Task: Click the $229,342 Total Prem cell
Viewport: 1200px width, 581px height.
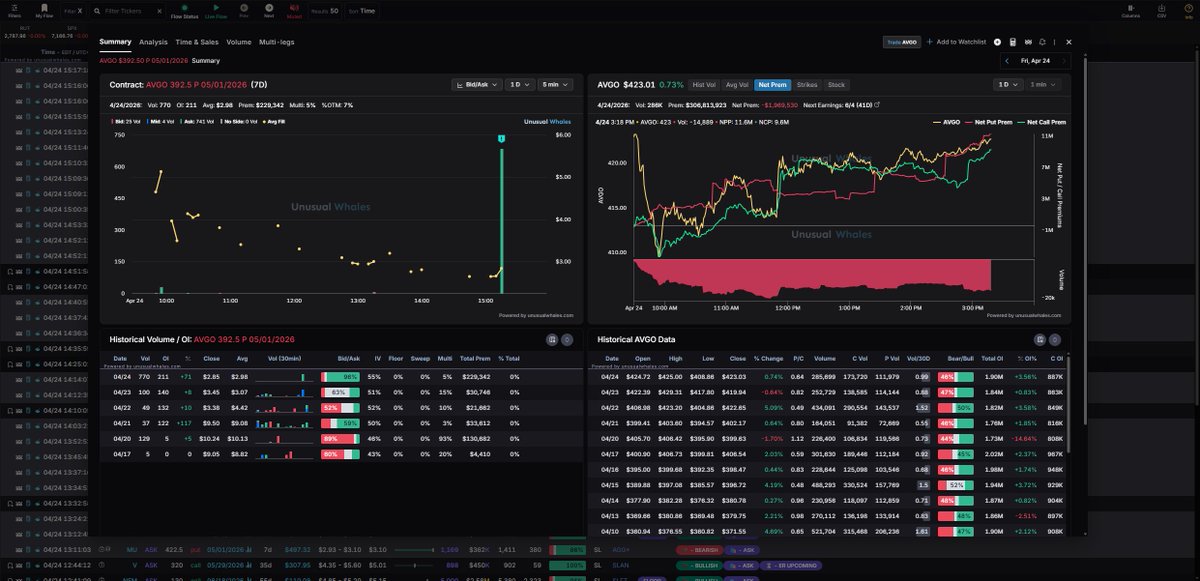Action: pos(475,377)
